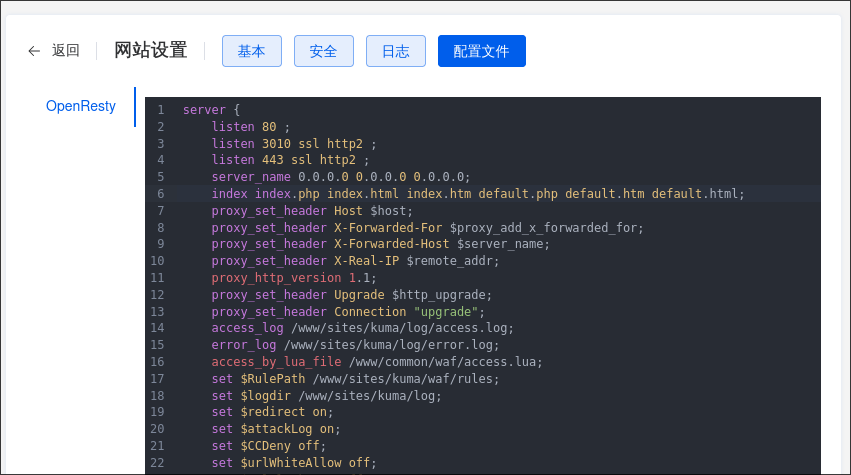This screenshot has height=475, width=851.
Task: Click the X-Real-IP header line
Action: (355, 261)
